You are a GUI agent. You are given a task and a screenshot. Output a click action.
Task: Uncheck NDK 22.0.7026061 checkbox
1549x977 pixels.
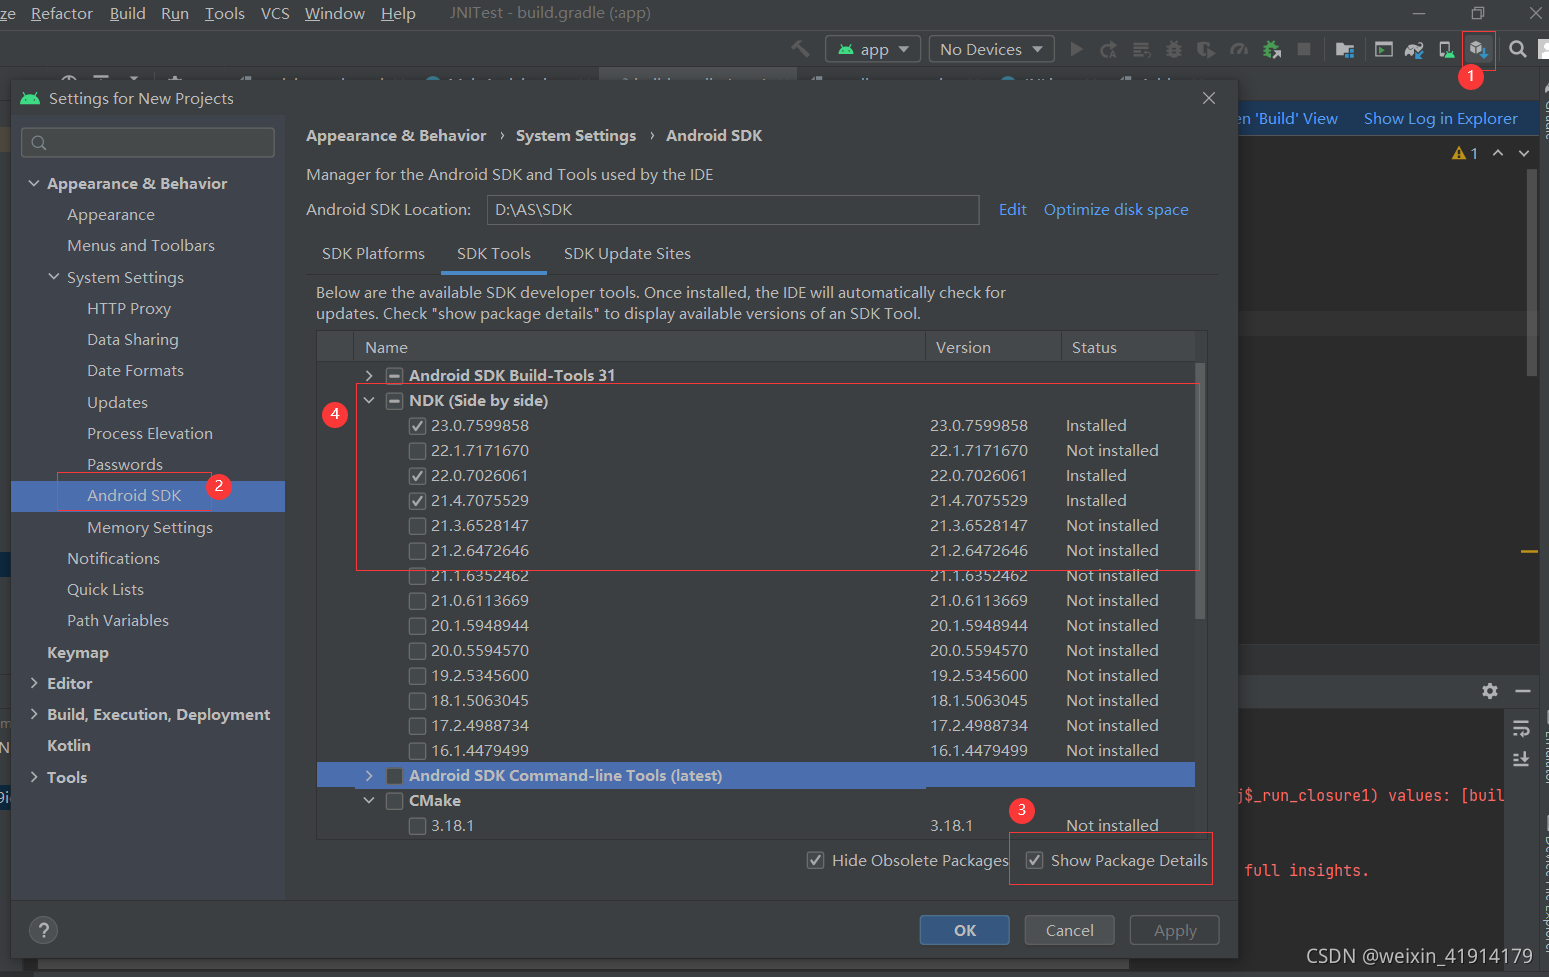(418, 476)
